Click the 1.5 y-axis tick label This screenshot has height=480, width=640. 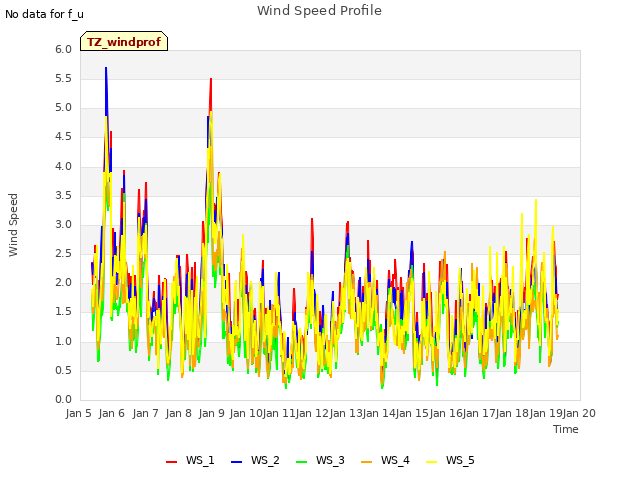(x=63, y=312)
